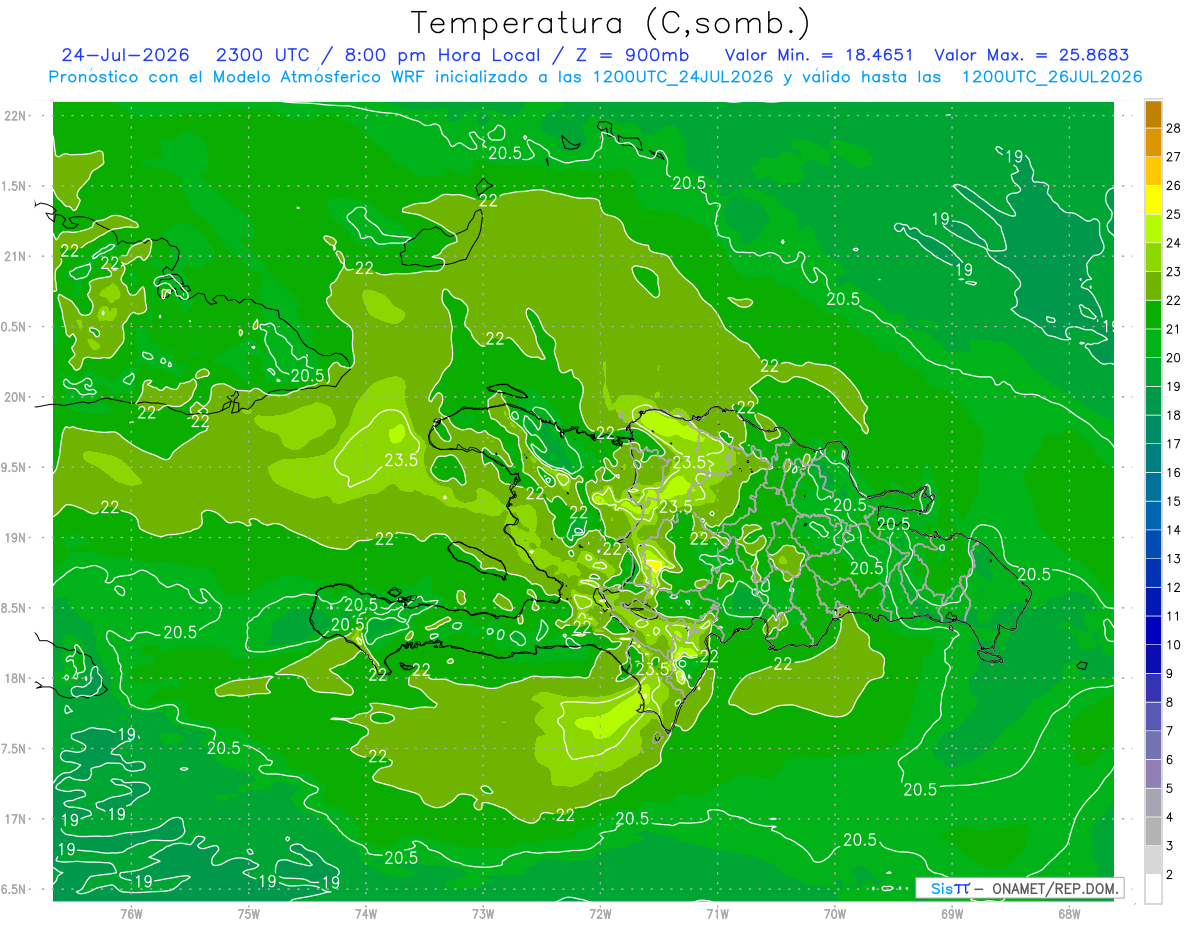
Task: Click the '76W' longitude axis label
Action: [x=131, y=913]
